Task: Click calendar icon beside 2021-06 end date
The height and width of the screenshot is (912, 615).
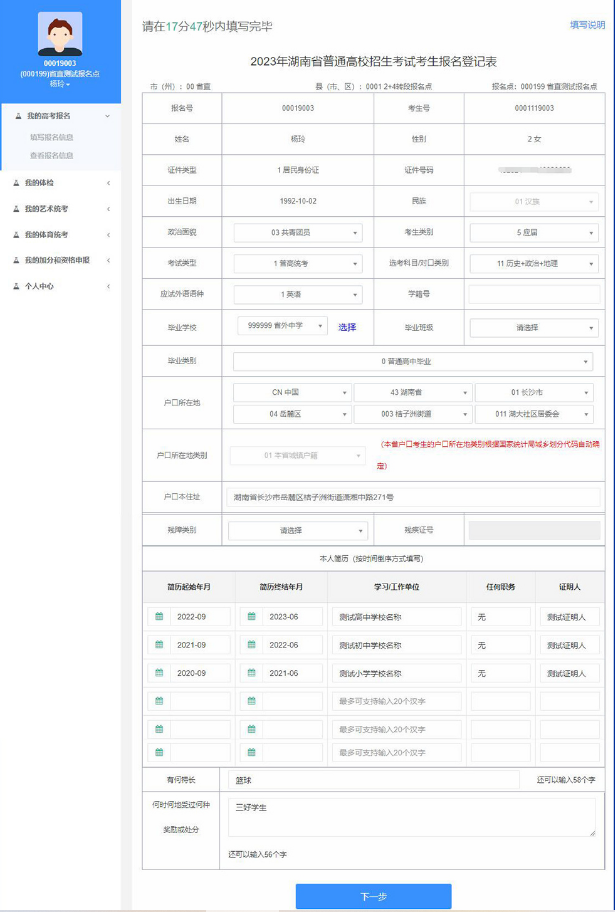Action: [252, 673]
